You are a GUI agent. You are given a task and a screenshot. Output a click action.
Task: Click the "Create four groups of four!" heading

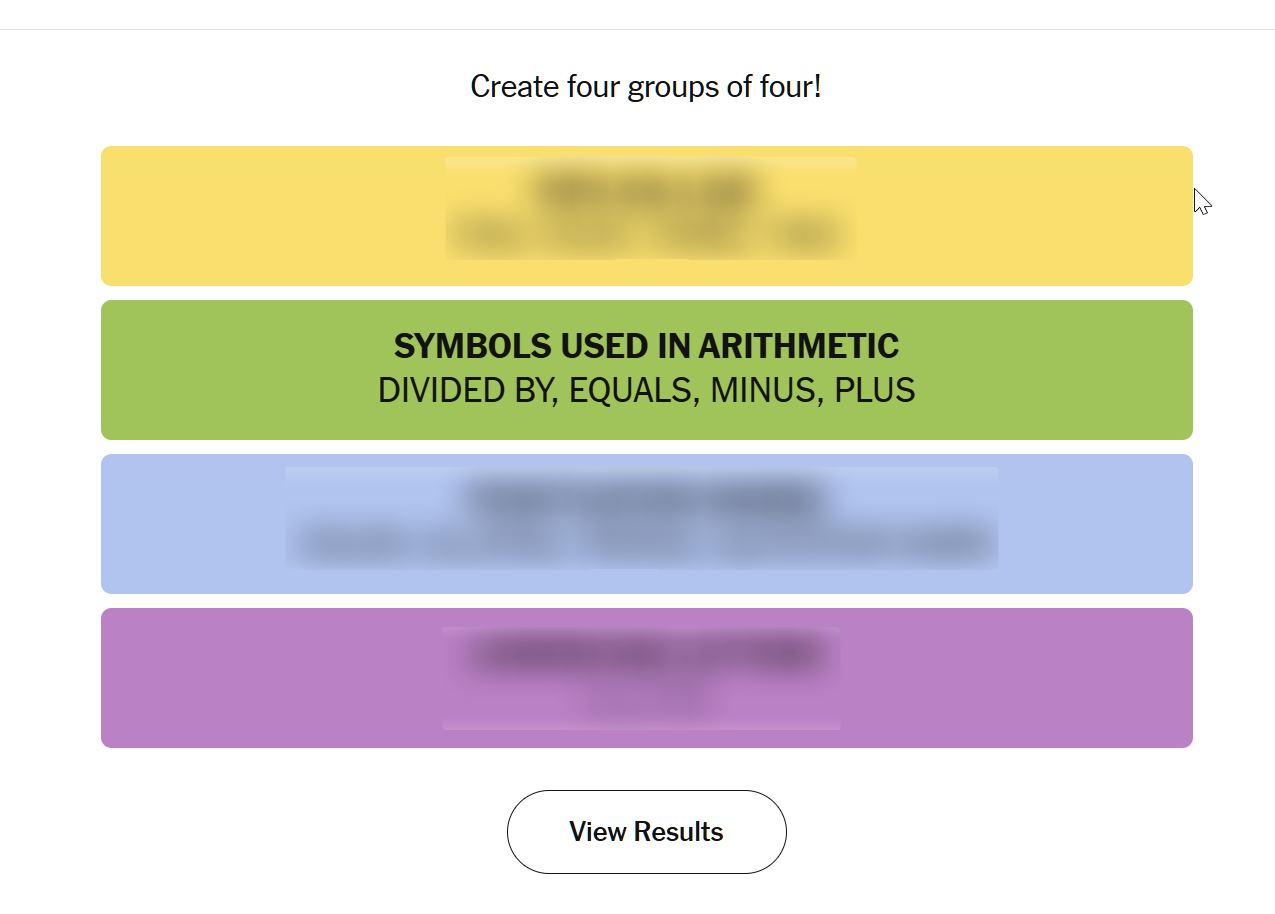[x=646, y=87]
